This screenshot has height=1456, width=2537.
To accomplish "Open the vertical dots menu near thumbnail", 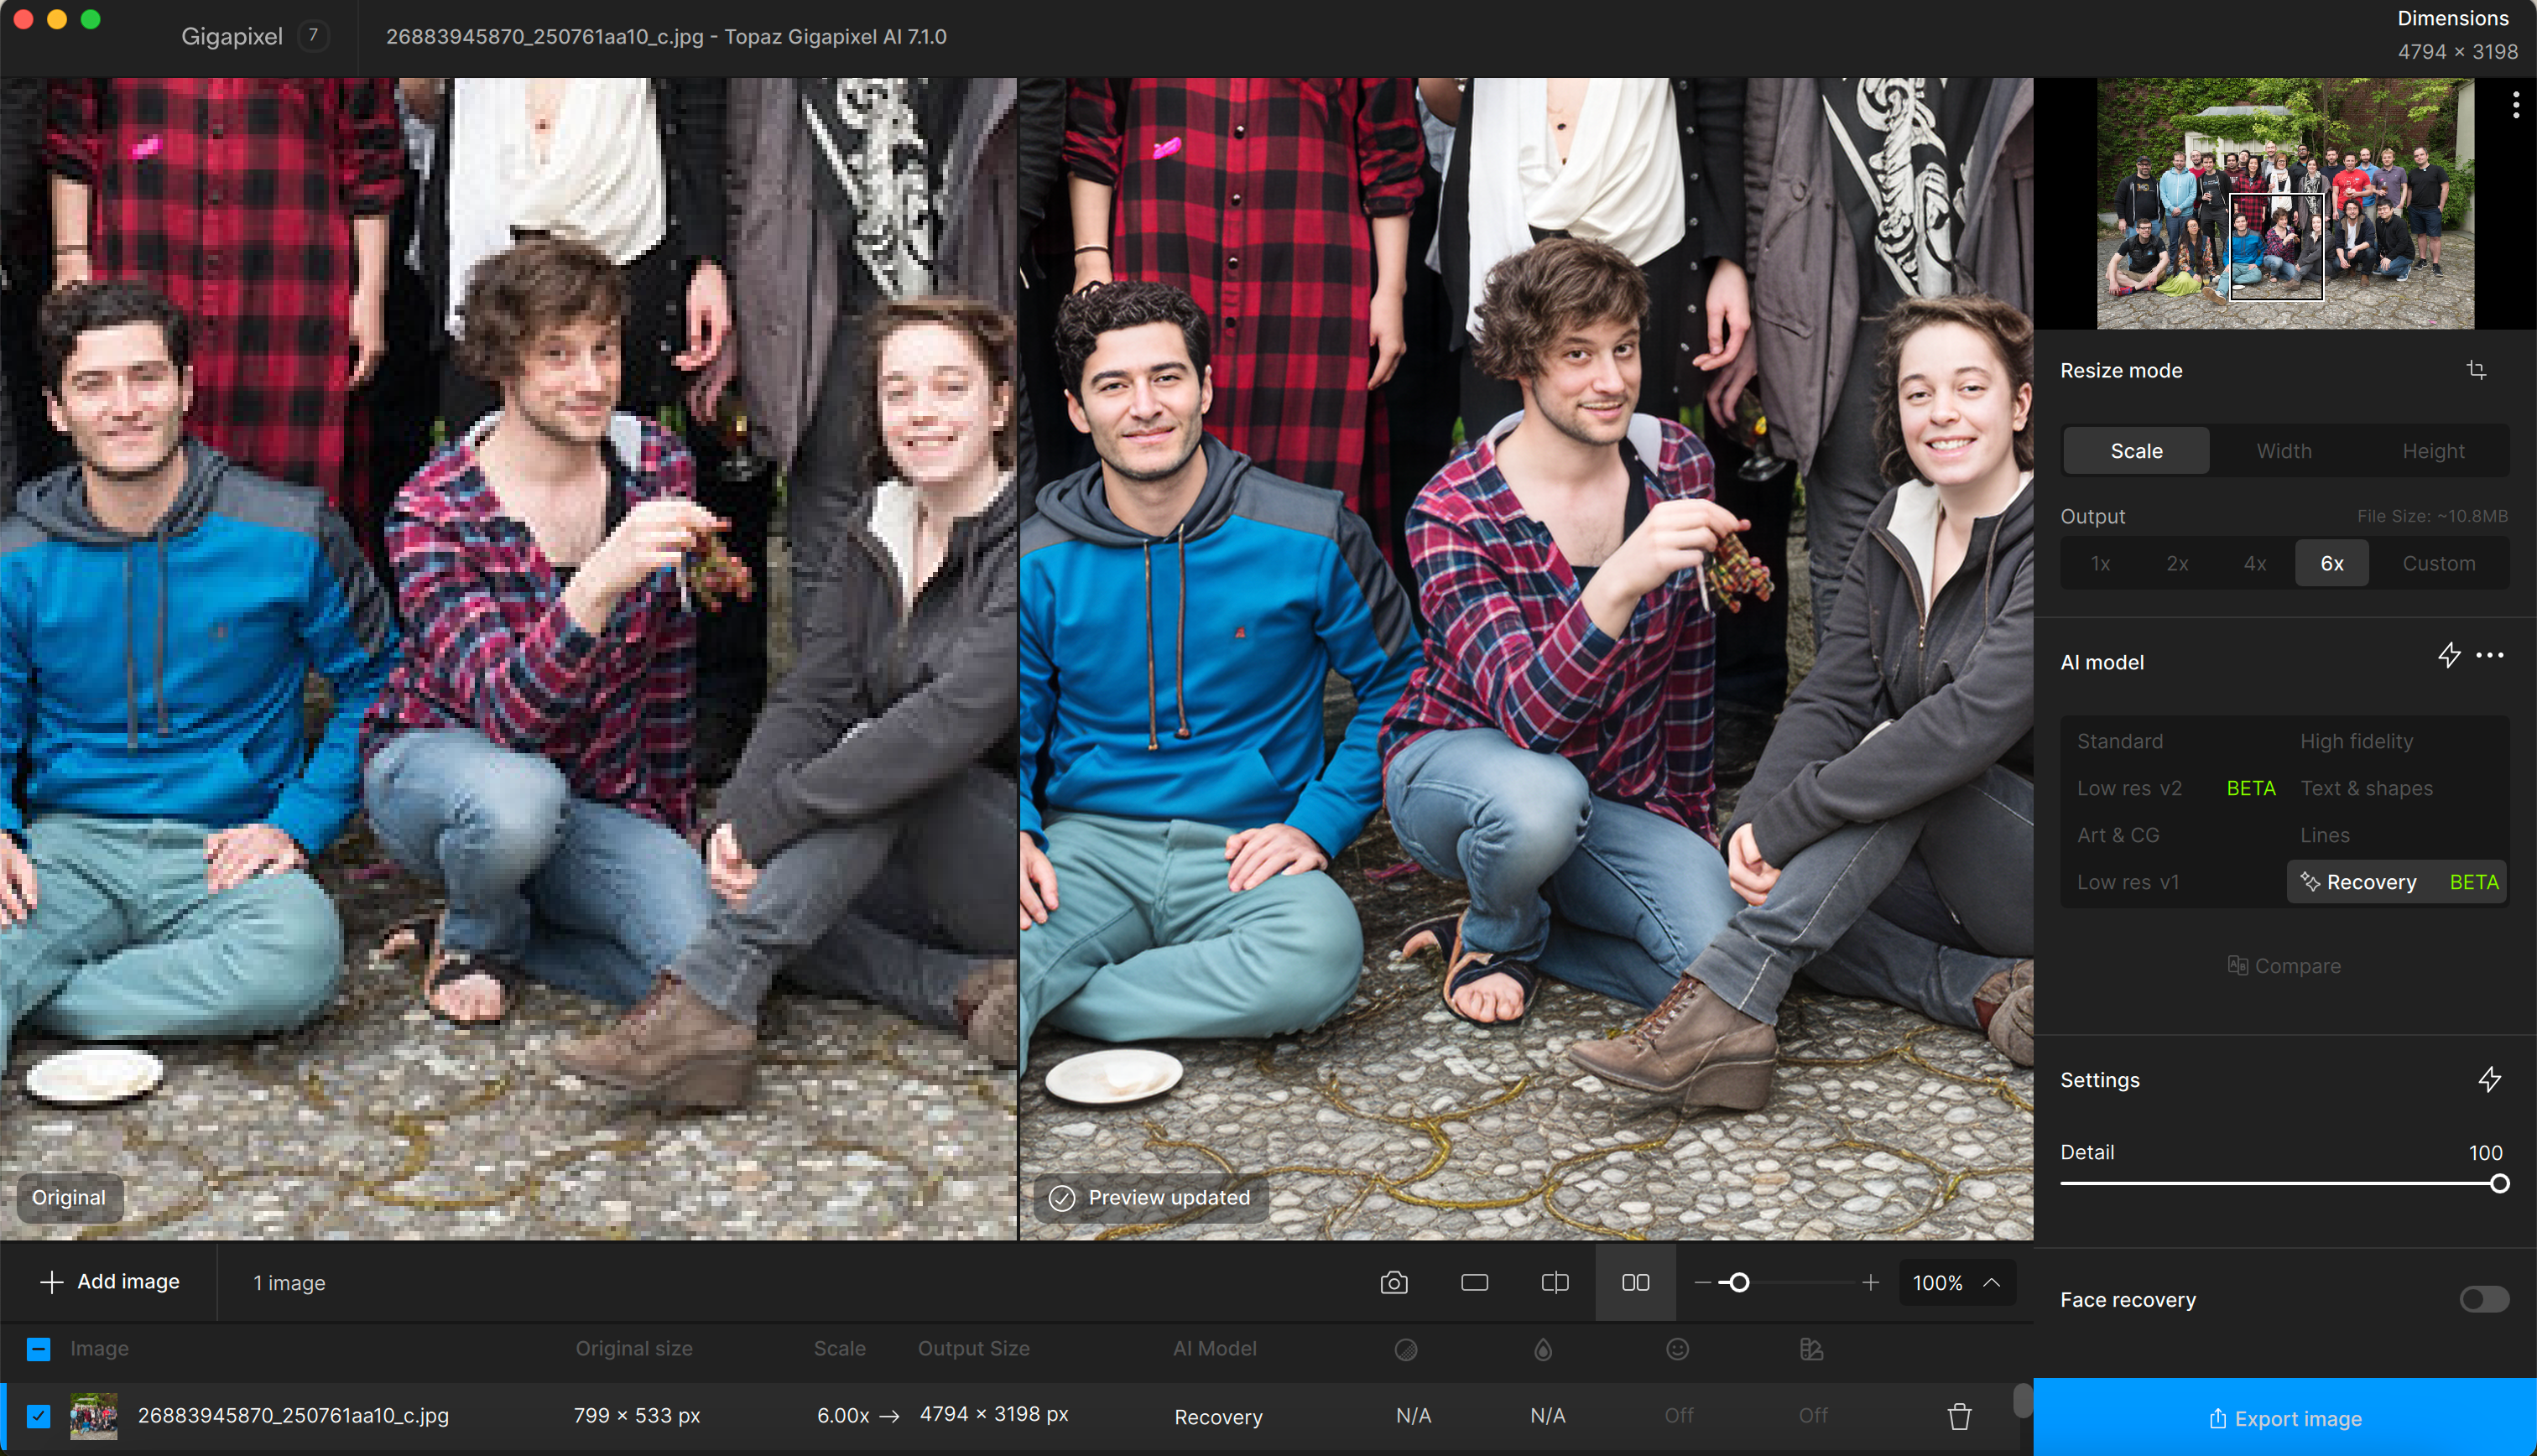I will click(2515, 105).
